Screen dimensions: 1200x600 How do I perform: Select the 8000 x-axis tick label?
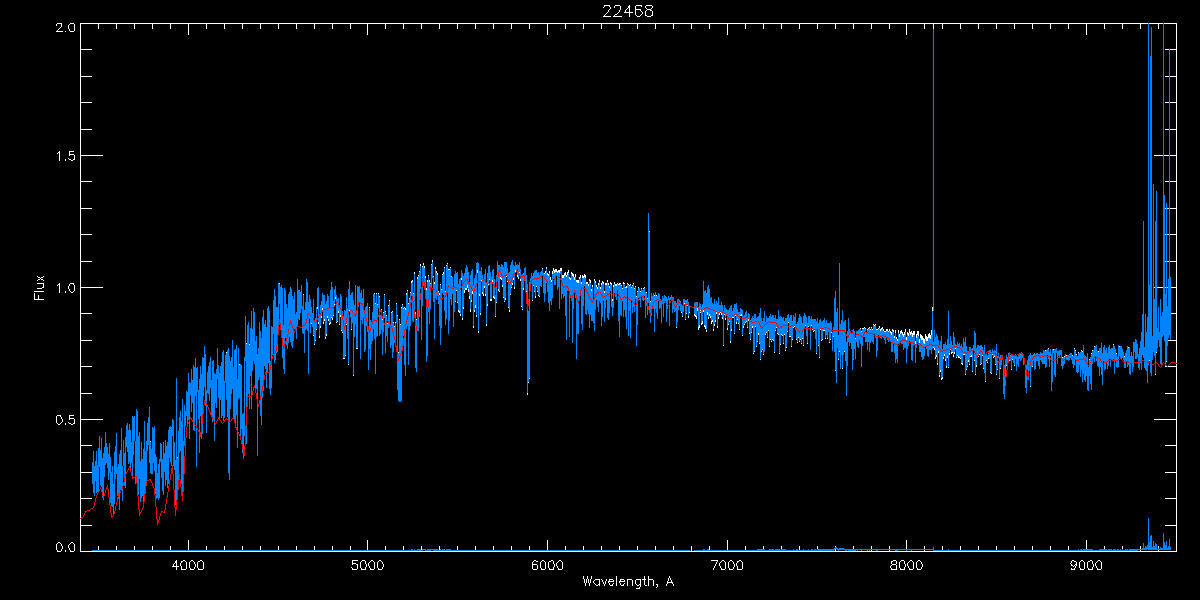[907, 564]
